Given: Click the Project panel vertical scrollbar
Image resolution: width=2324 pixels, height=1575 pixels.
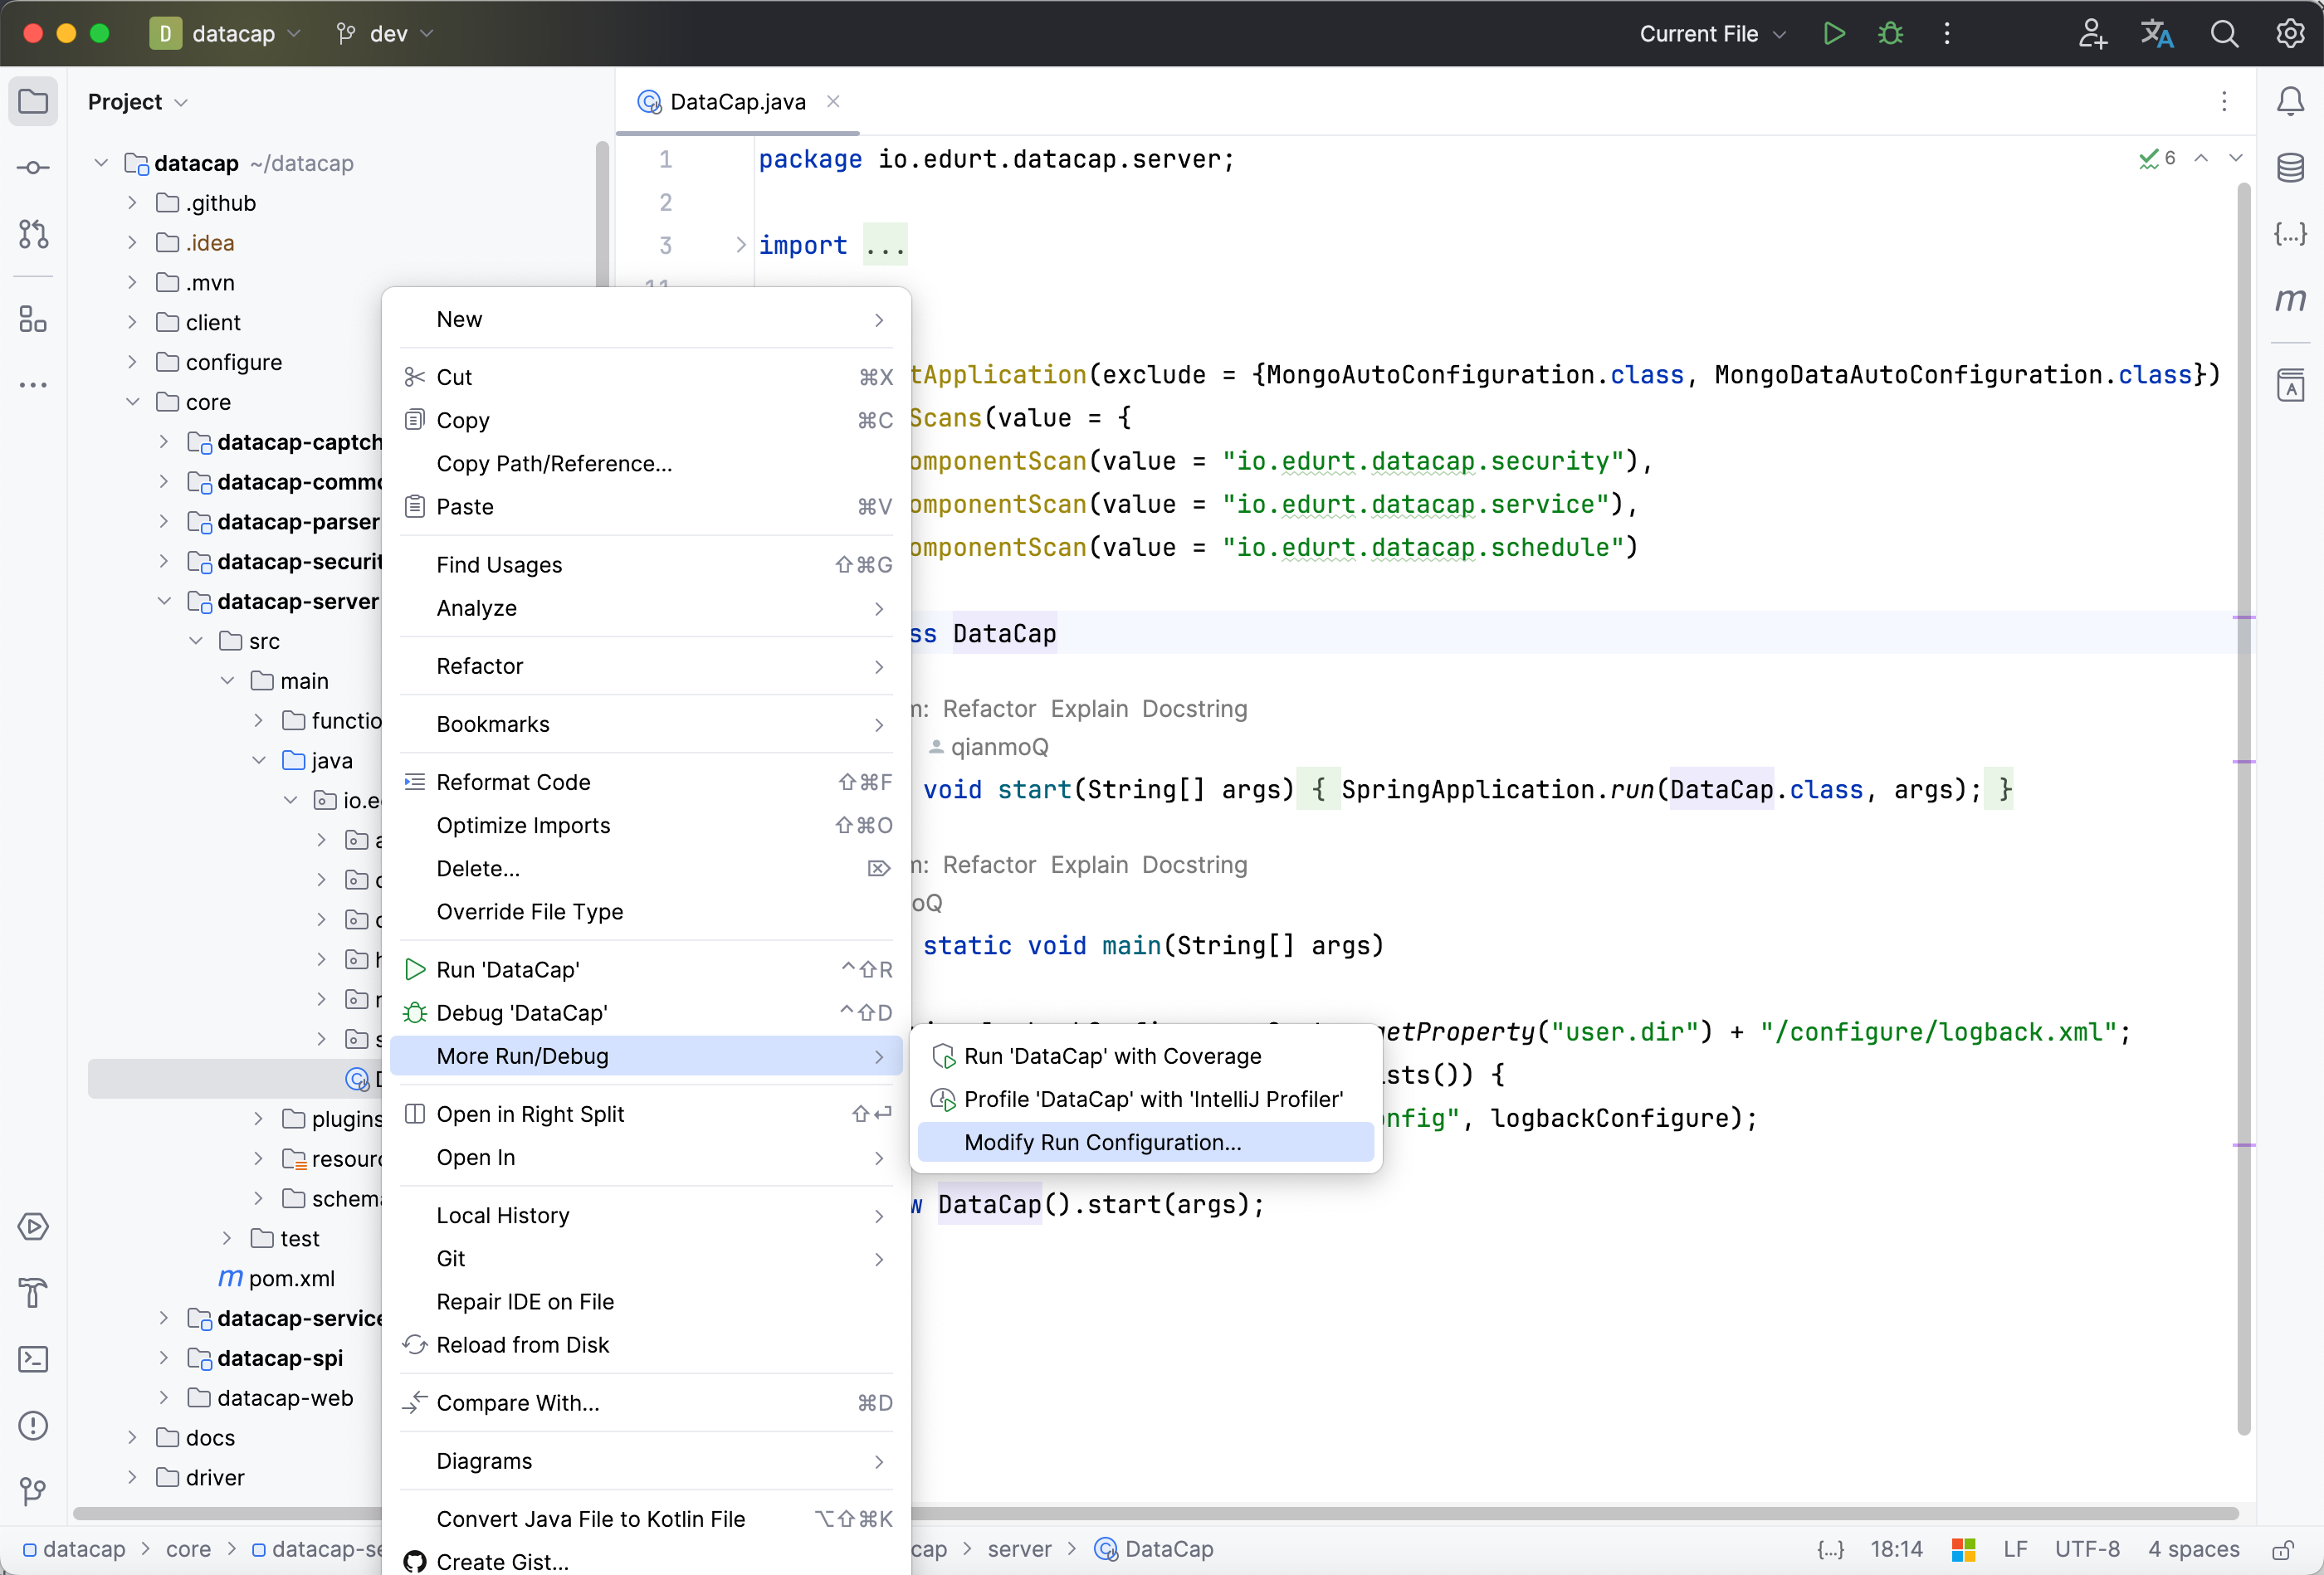Looking at the screenshot, I should click(x=602, y=215).
